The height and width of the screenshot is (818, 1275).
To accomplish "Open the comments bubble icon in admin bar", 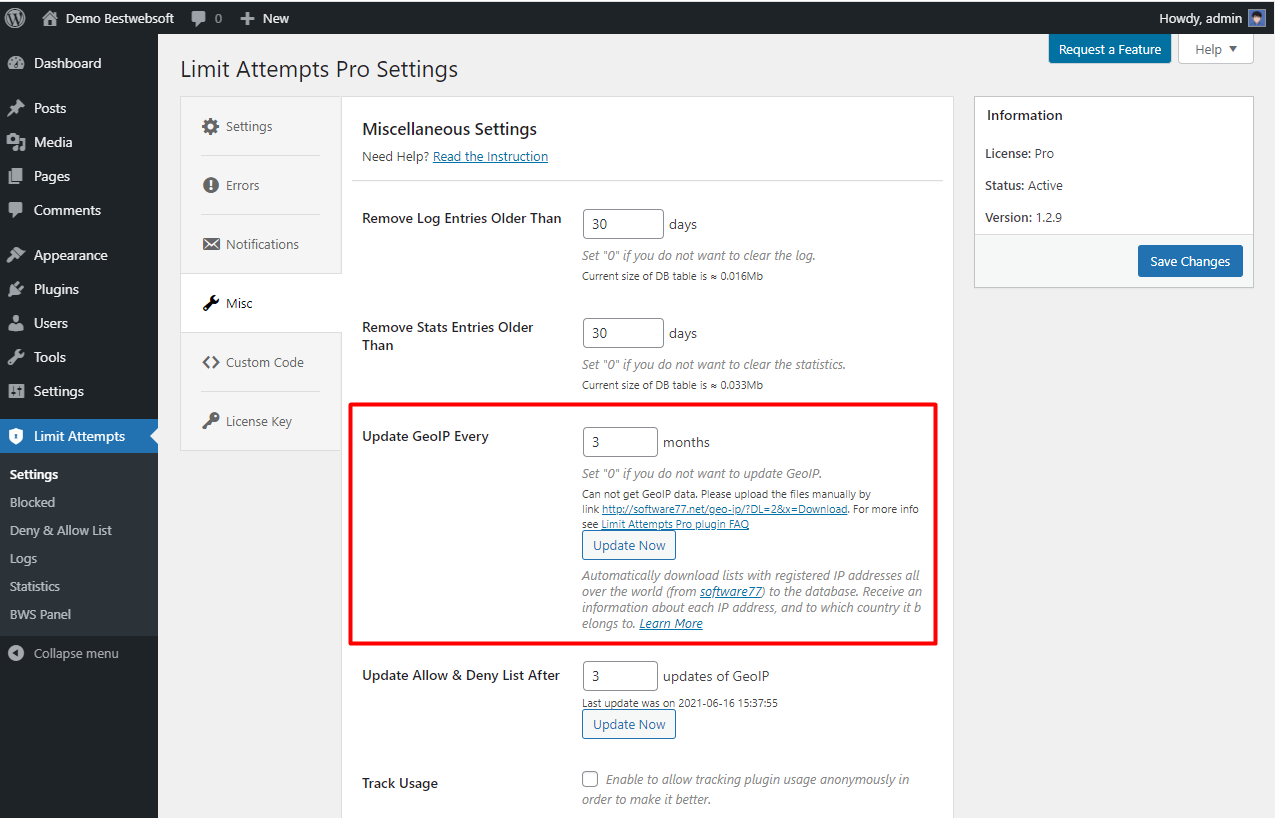I will coord(199,18).
